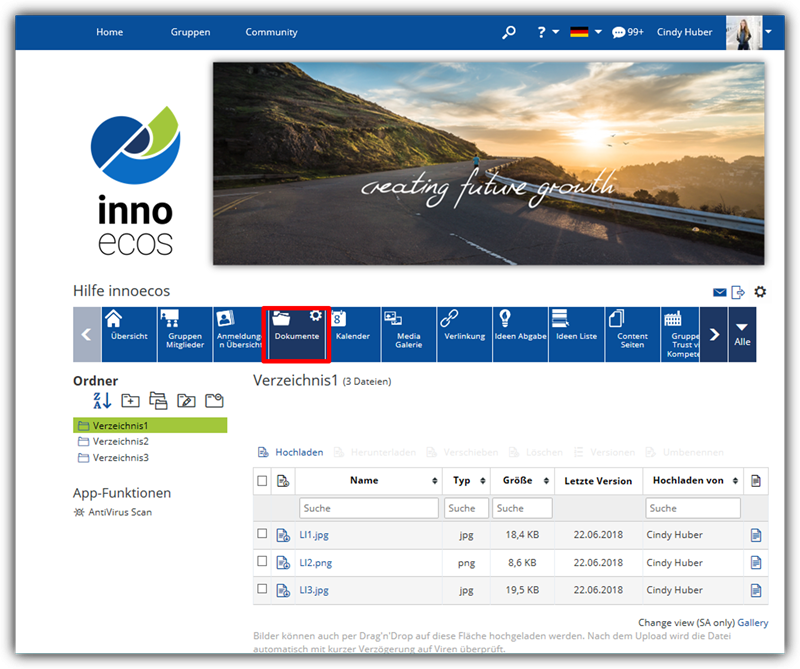The width and height of the screenshot is (800, 669).
Task: Click the Name column search field
Action: (x=368, y=508)
